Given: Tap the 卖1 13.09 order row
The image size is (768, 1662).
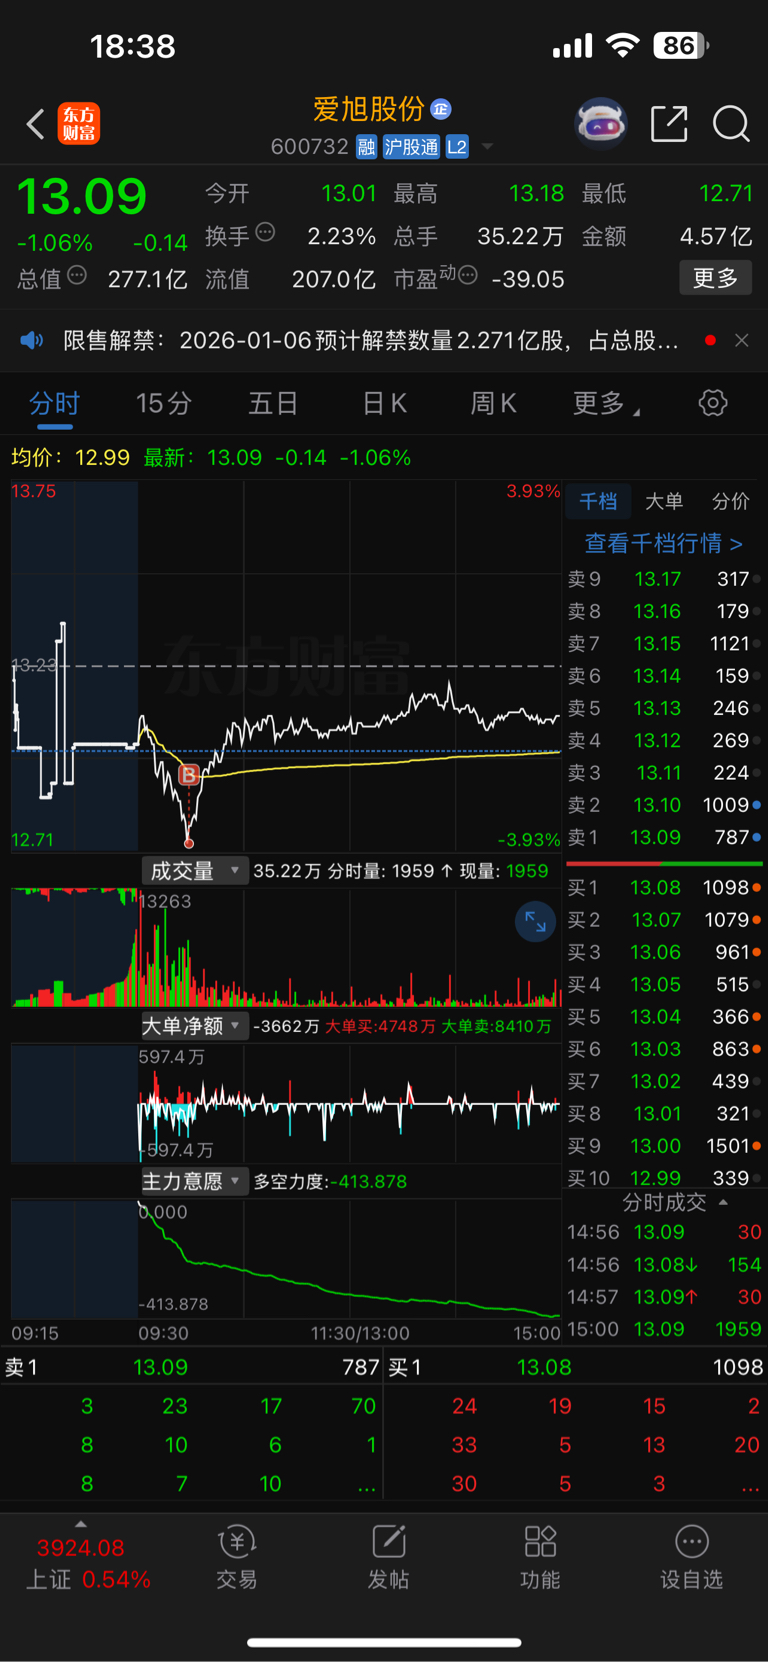Looking at the screenshot, I should pos(664,837).
